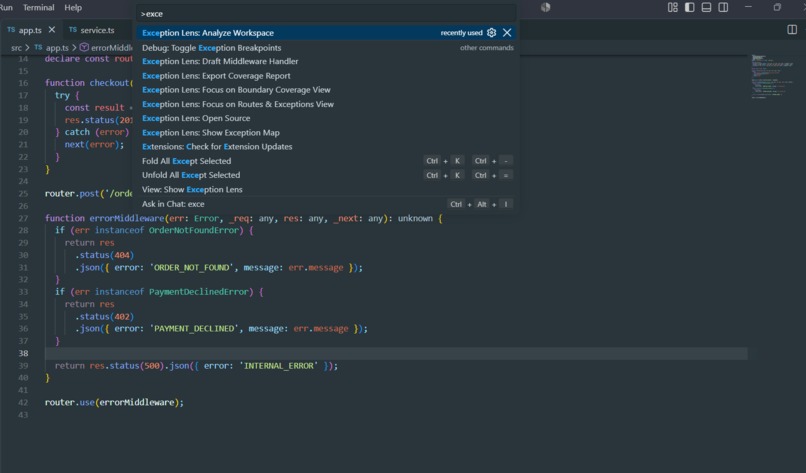The width and height of the screenshot is (806, 473).
Task: Close the app.ts tab
Action: click(51, 30)
